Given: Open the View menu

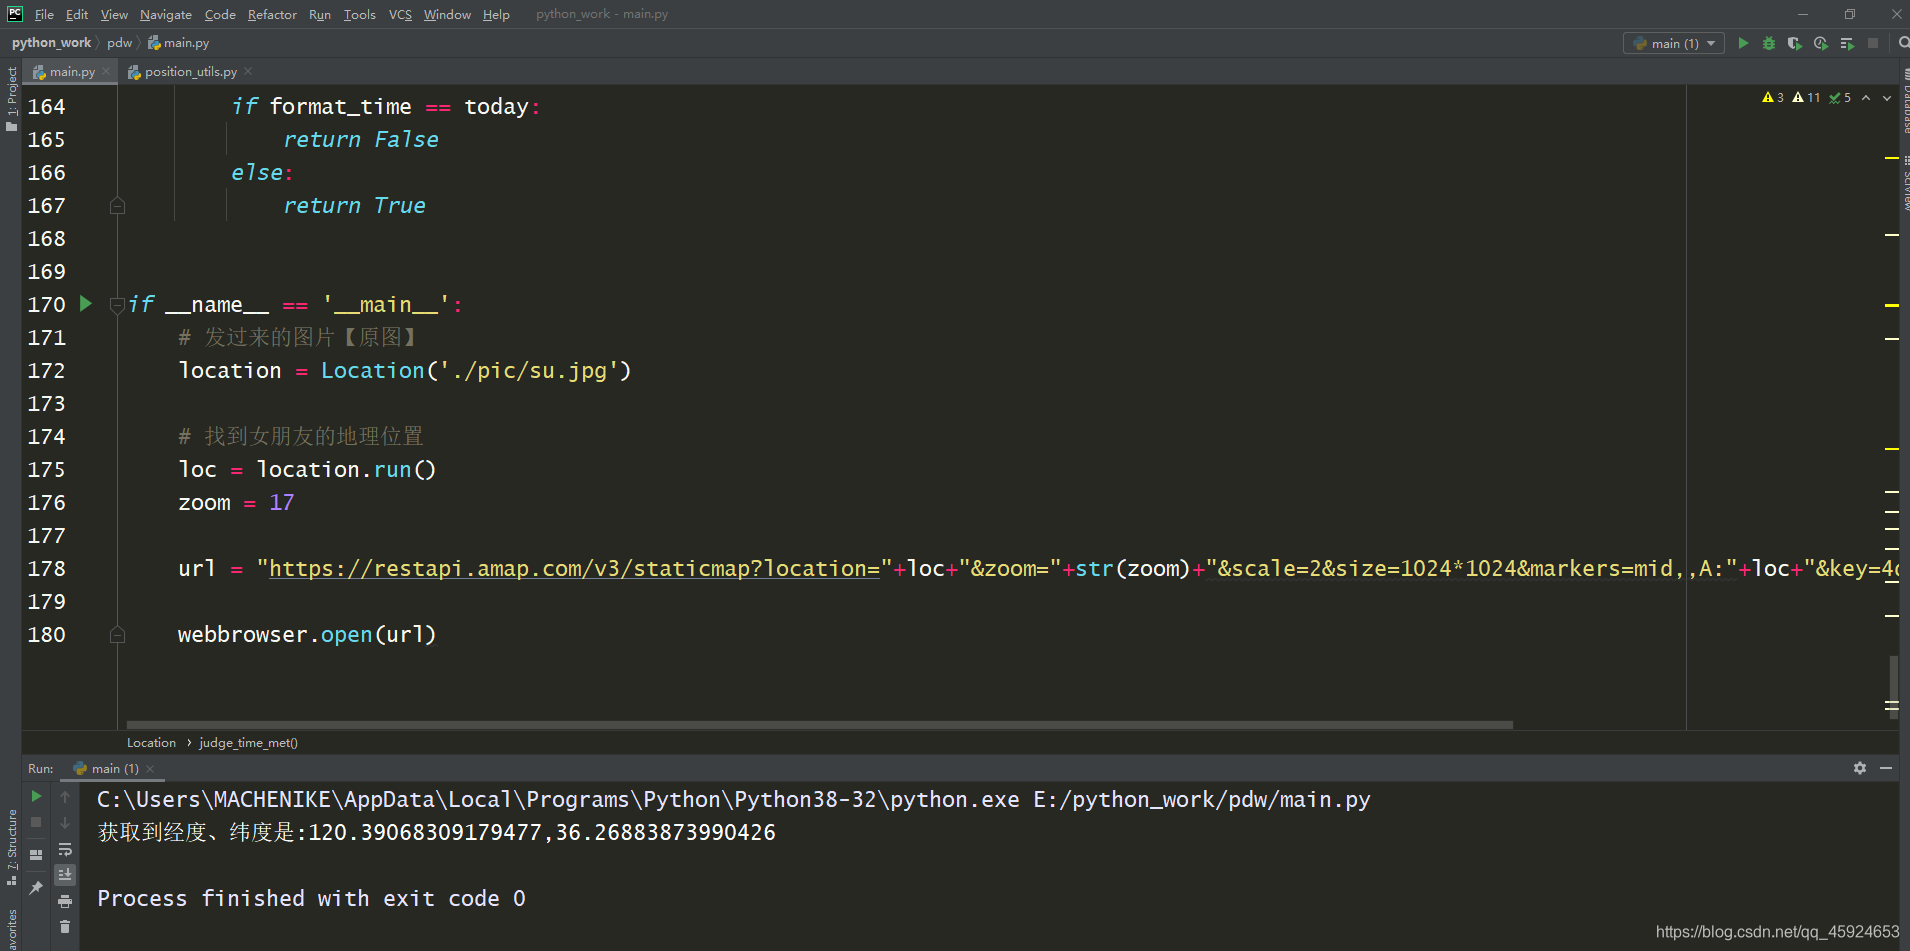Looking at the screenshot, I should (114, 14).
